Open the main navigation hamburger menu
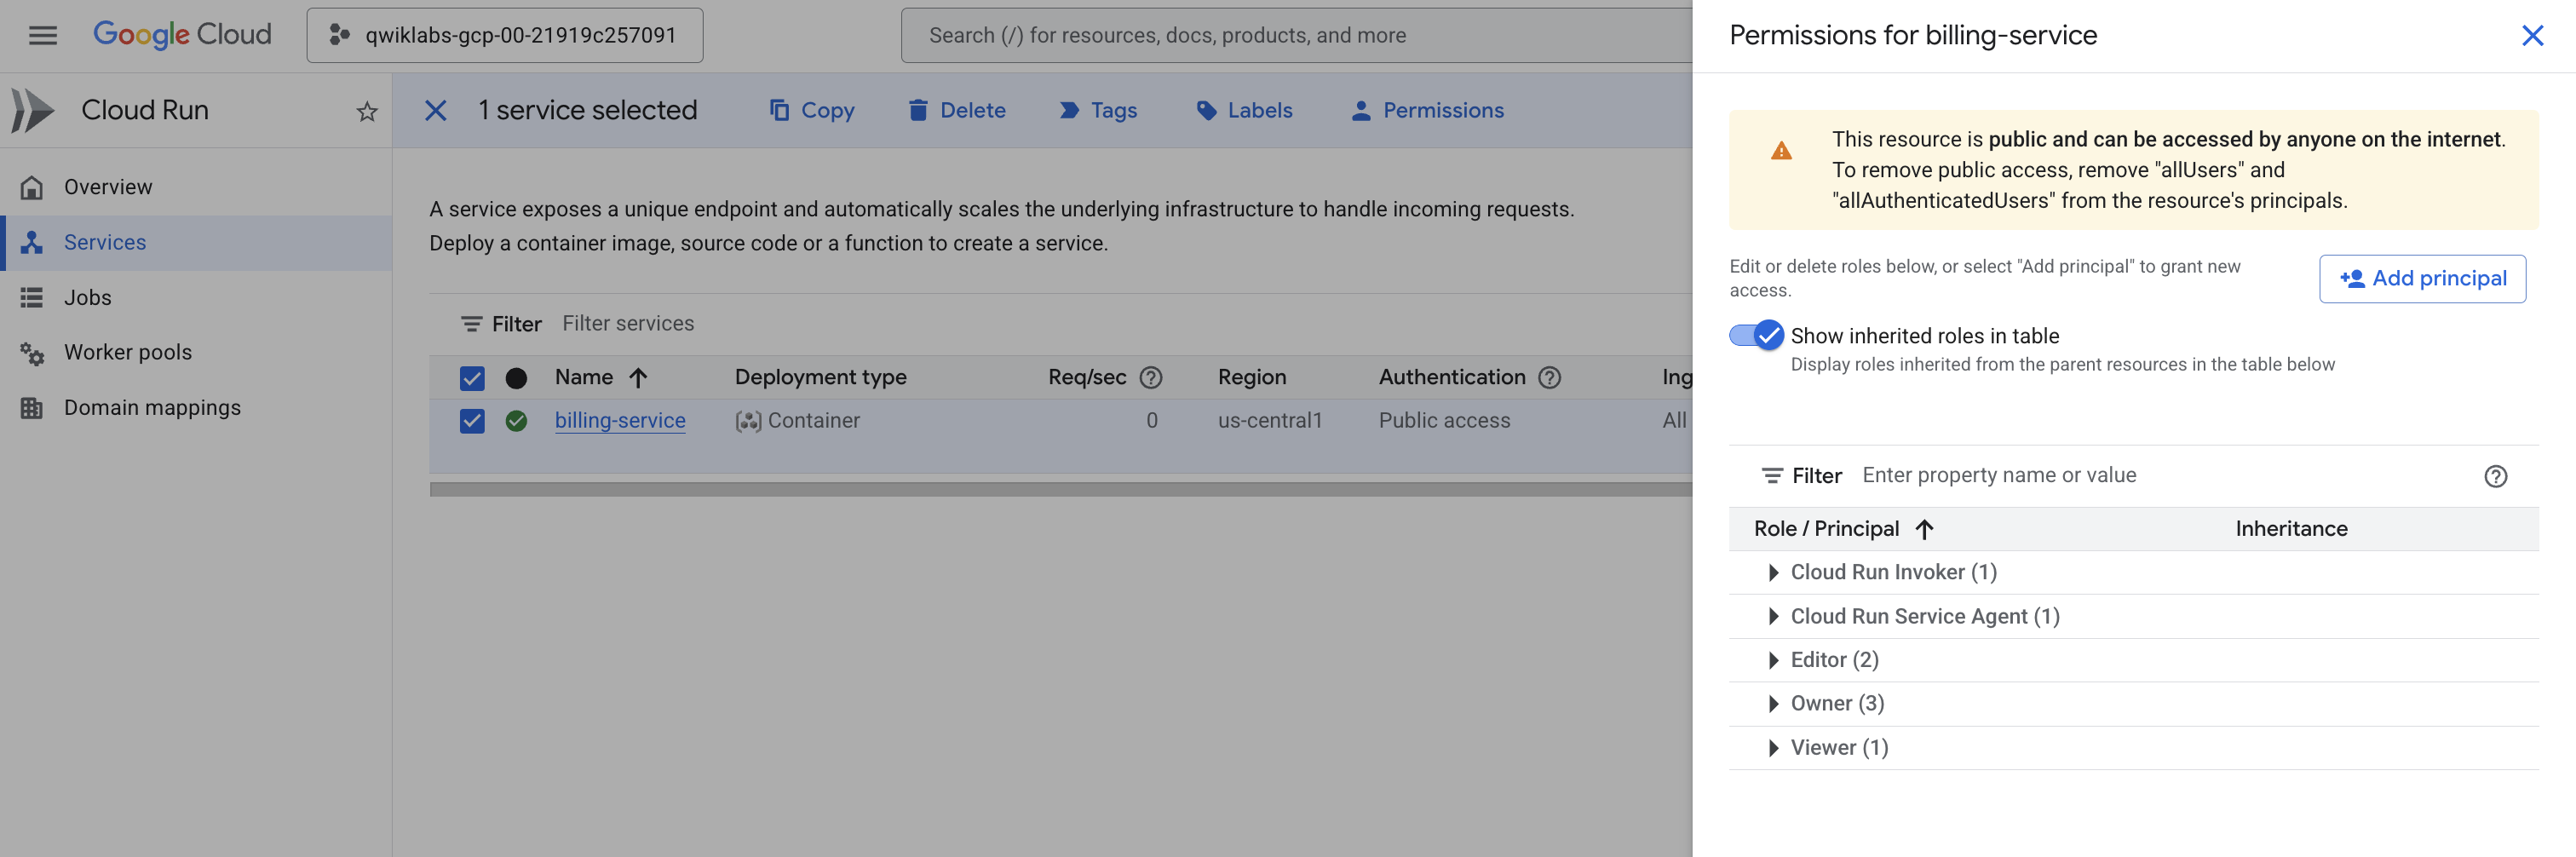 point(42,34)
